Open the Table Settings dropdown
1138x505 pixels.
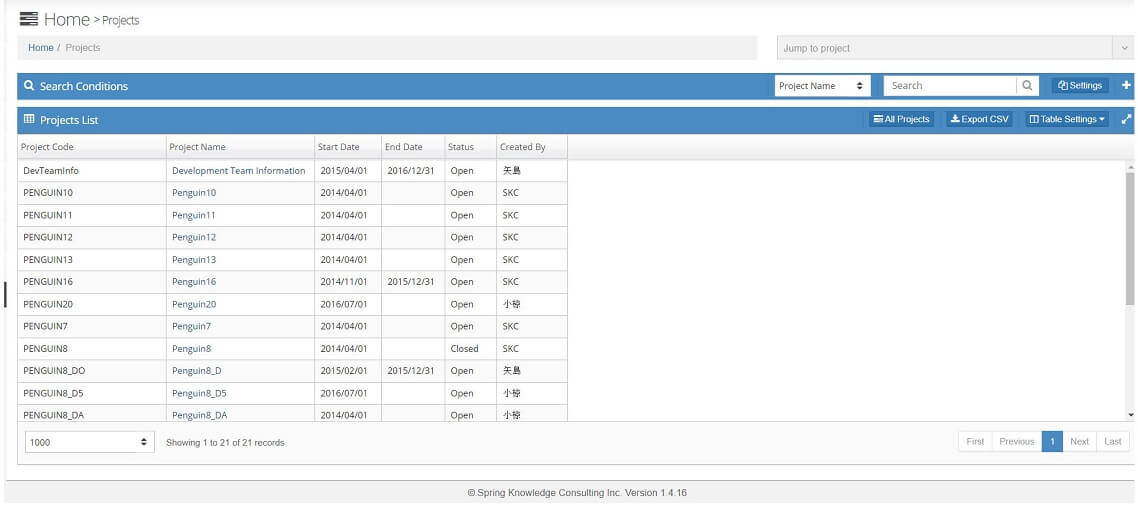coord(1066,119)
